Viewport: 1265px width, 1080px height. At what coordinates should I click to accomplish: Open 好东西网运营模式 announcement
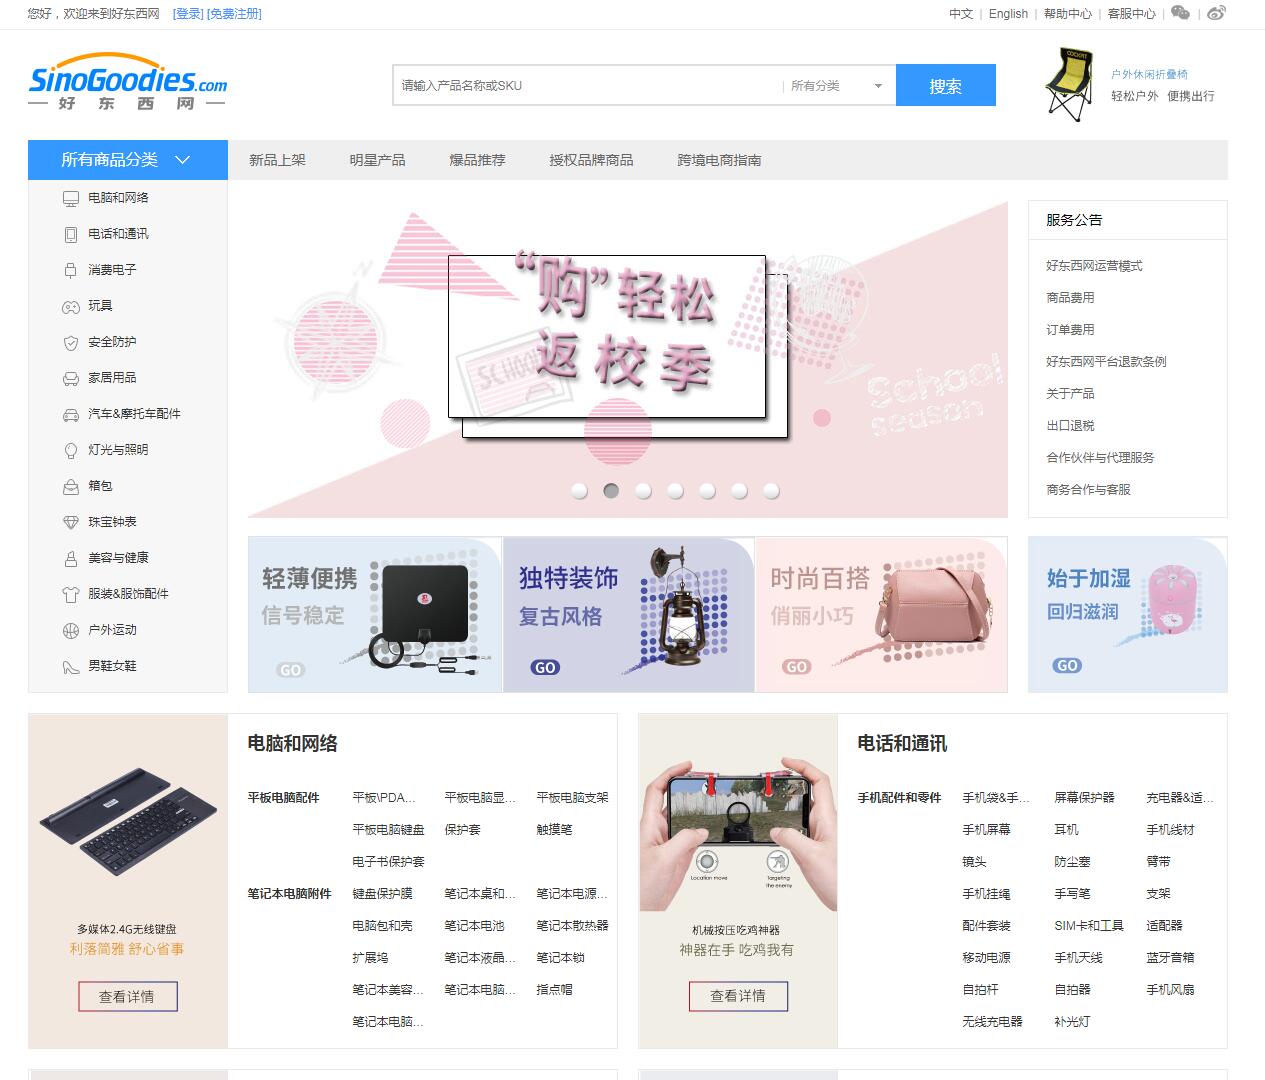click(1094, 266)
